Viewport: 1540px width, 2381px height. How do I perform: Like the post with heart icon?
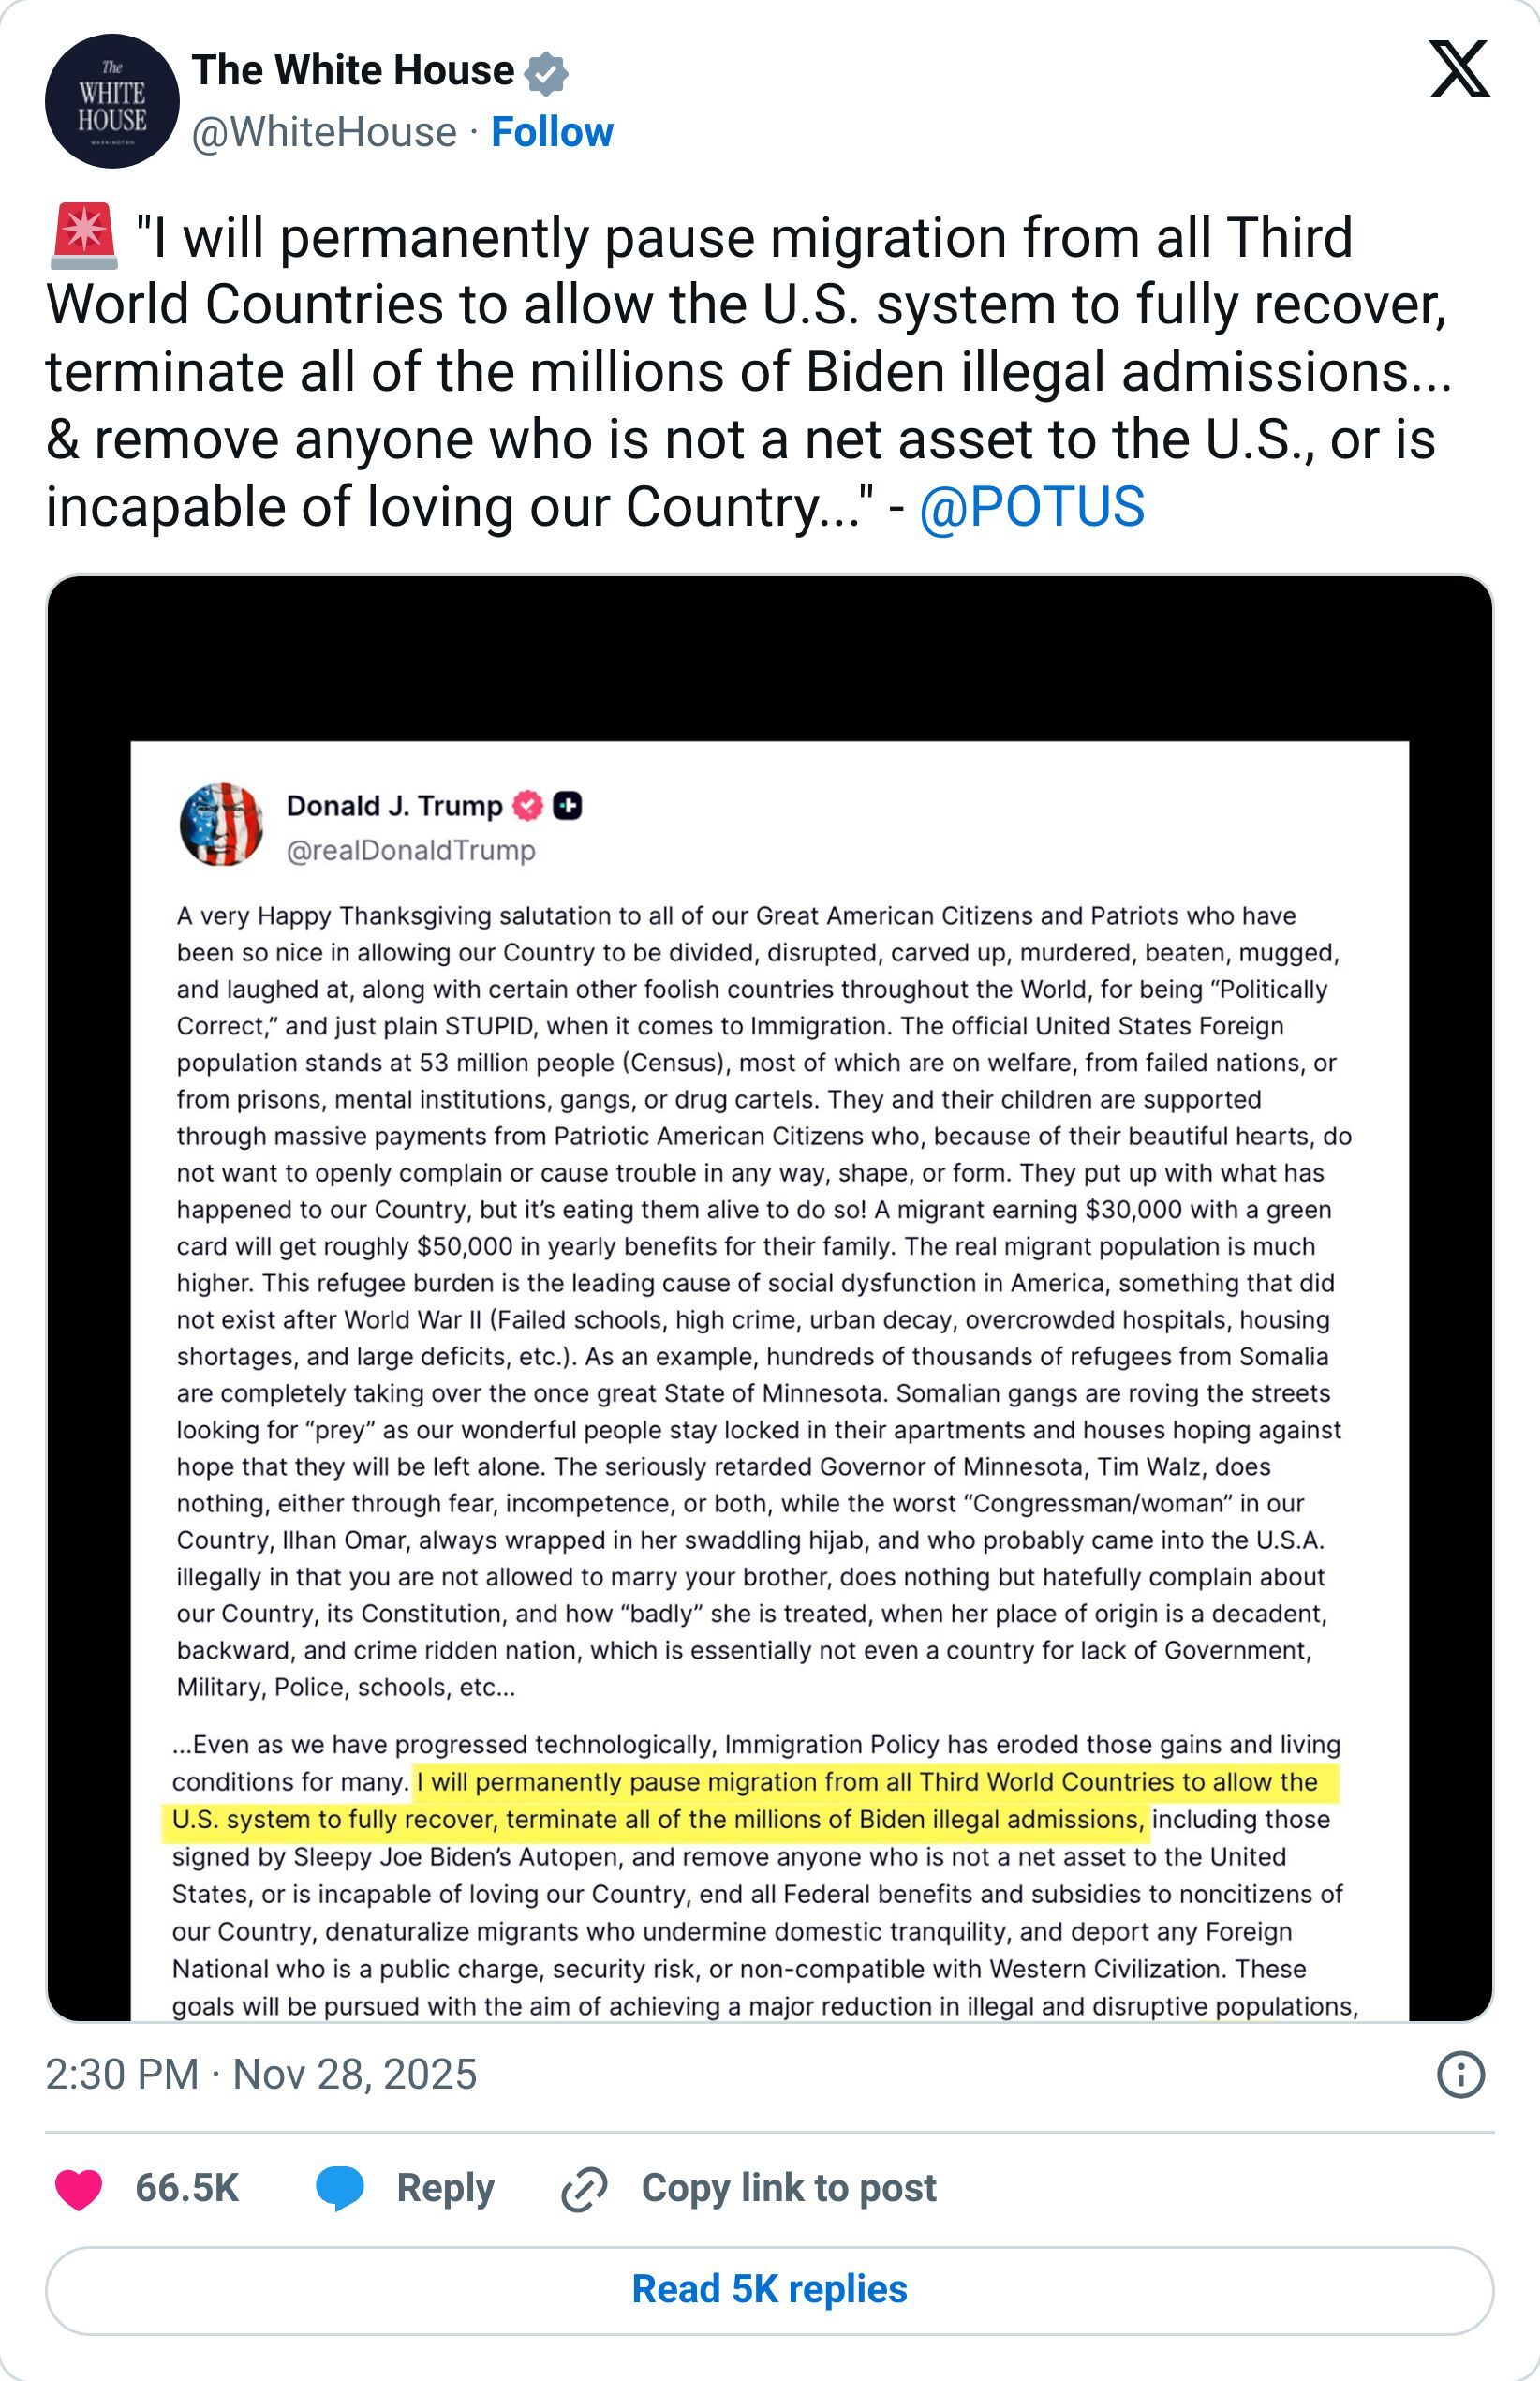click(x=79, y=2189)
